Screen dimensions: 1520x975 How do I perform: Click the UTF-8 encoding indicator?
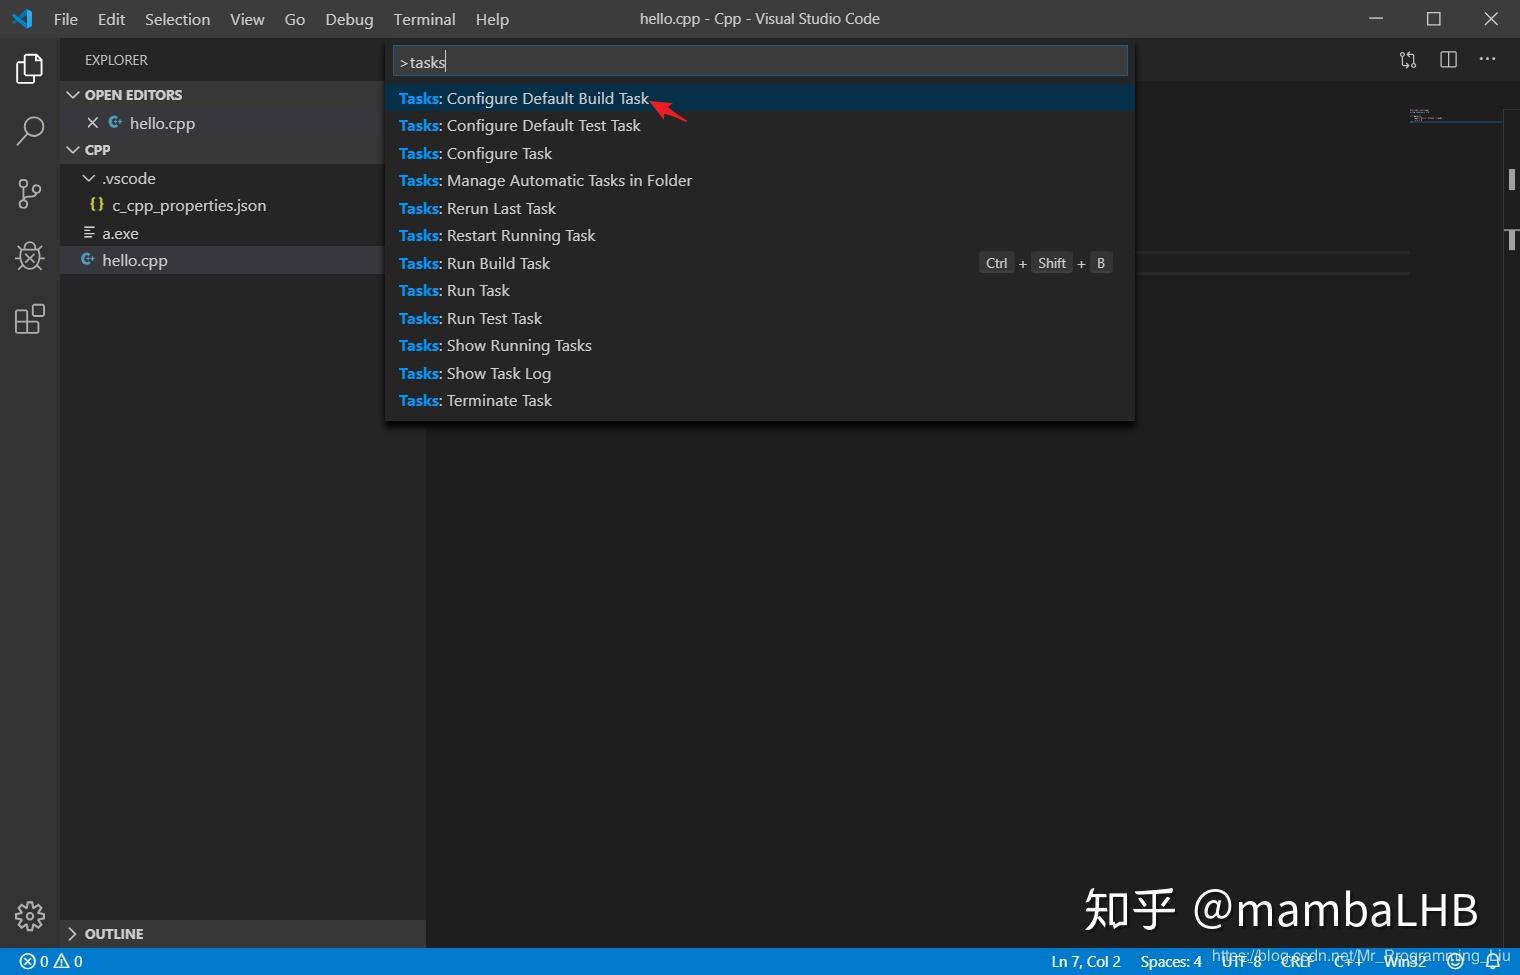click(x=1240, y=961)
